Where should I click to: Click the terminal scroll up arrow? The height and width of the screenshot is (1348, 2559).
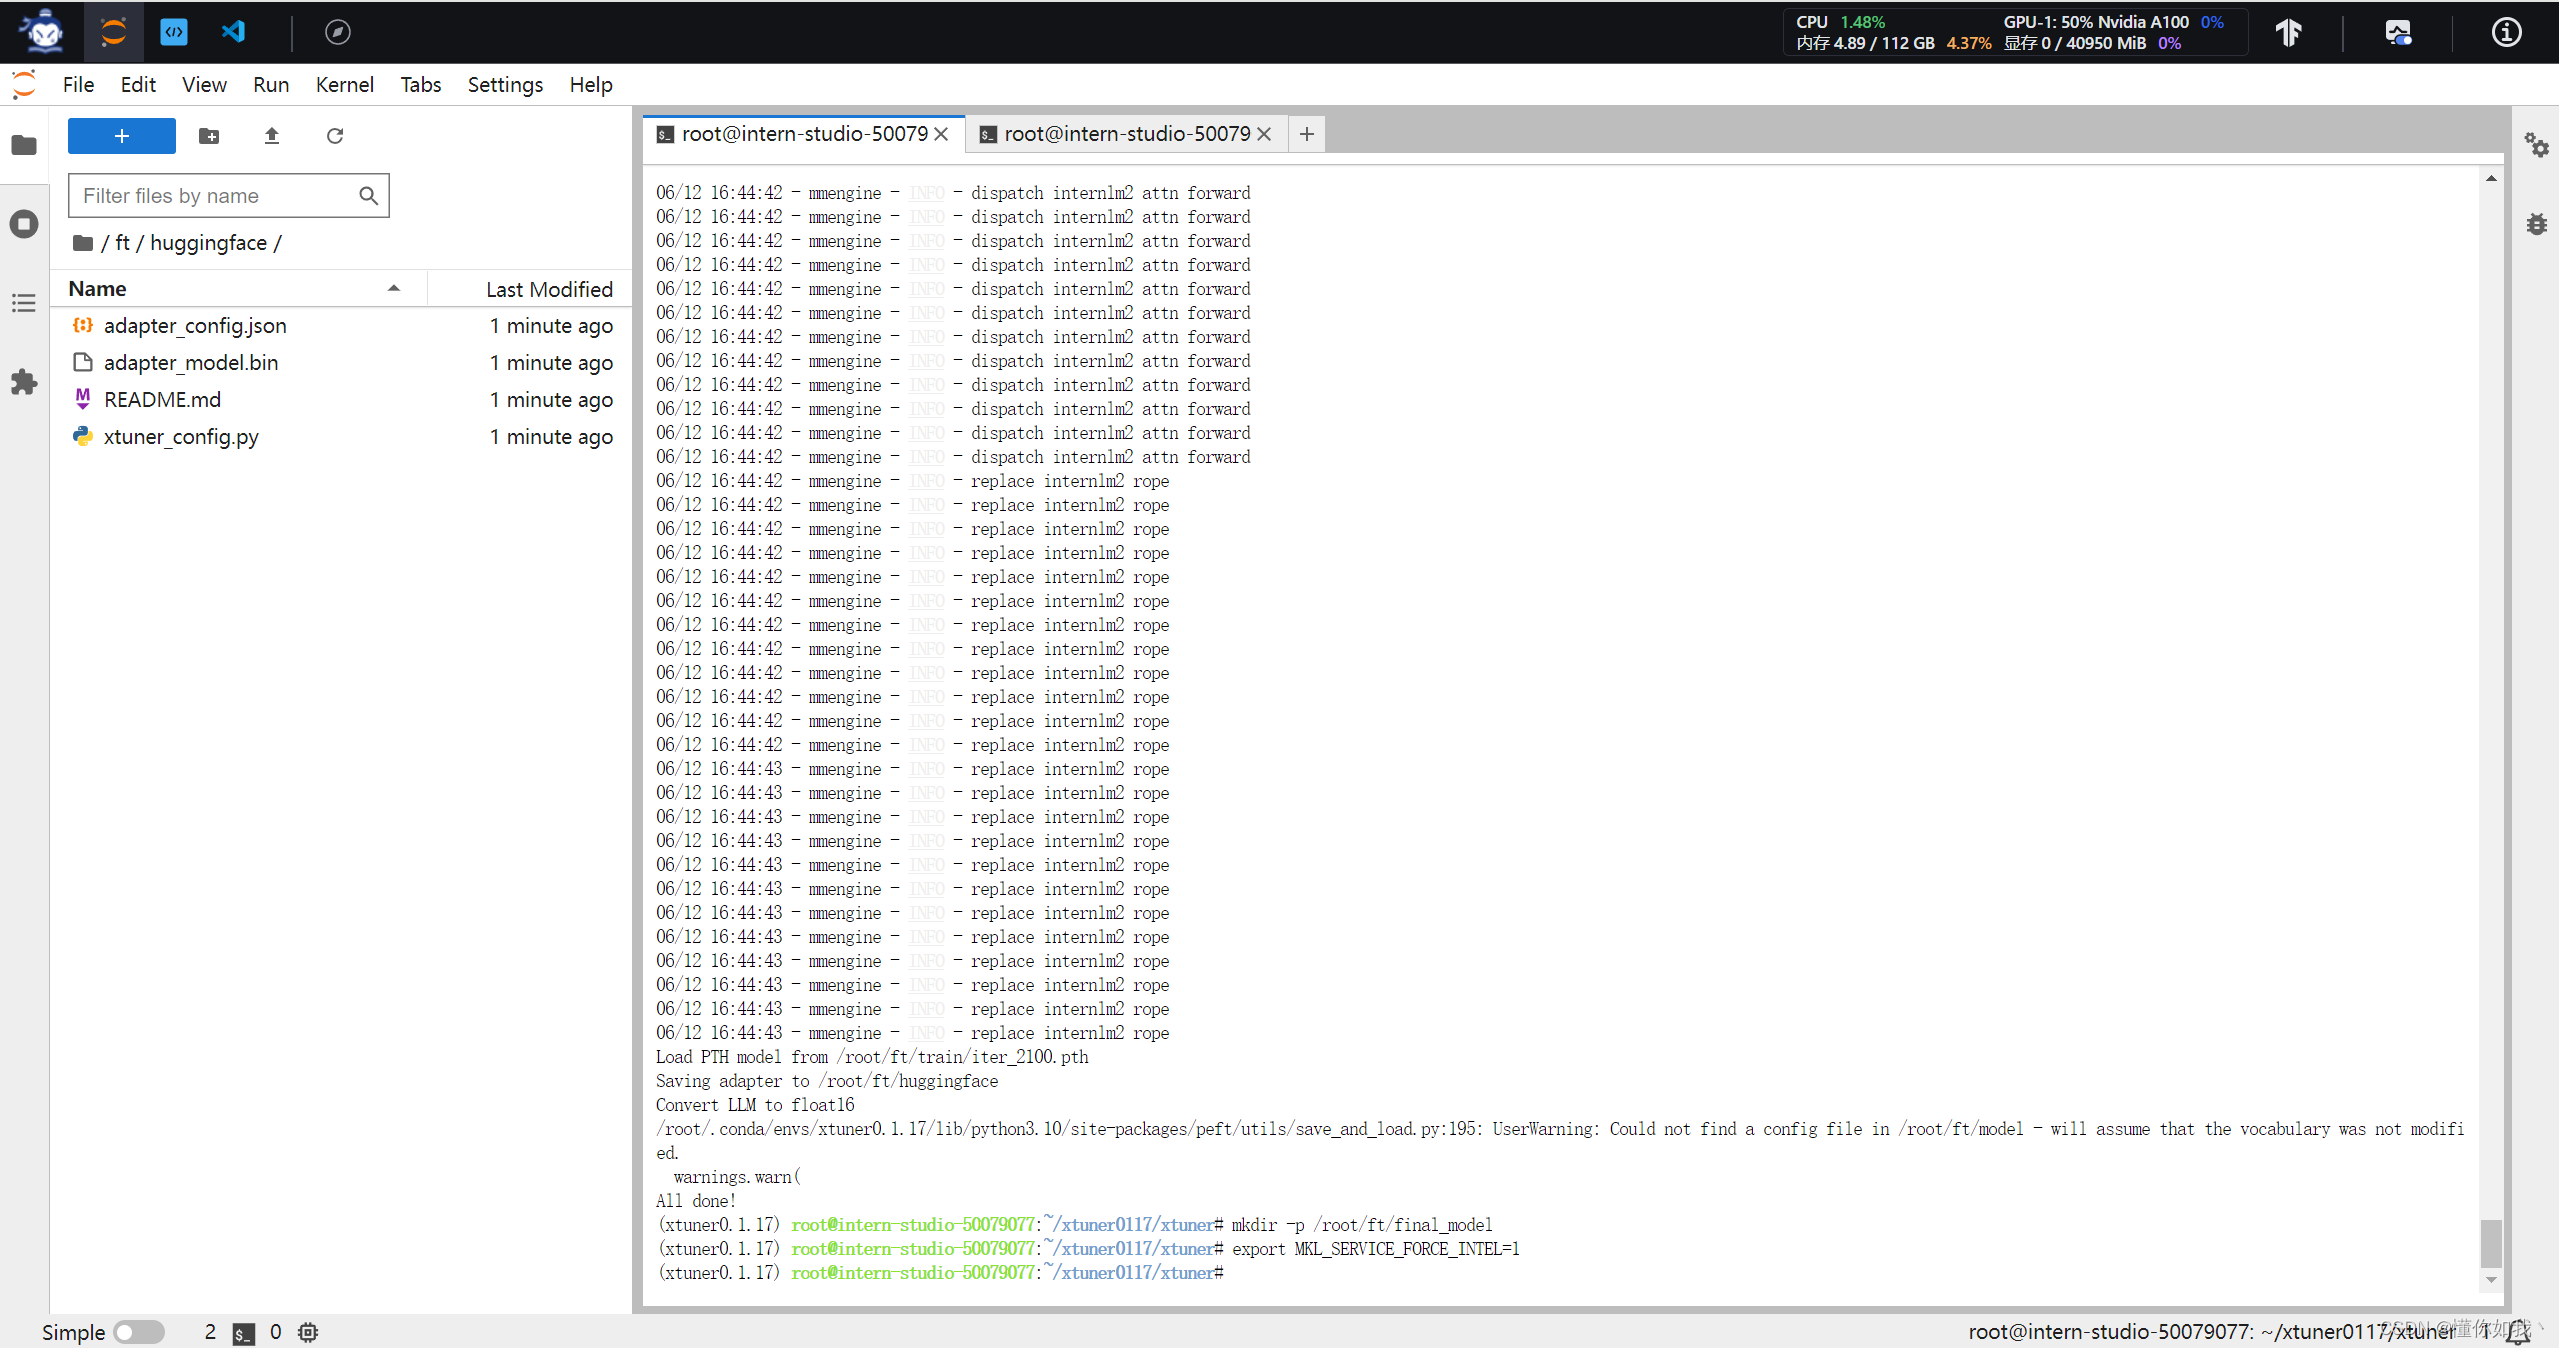pos(2491,178)
